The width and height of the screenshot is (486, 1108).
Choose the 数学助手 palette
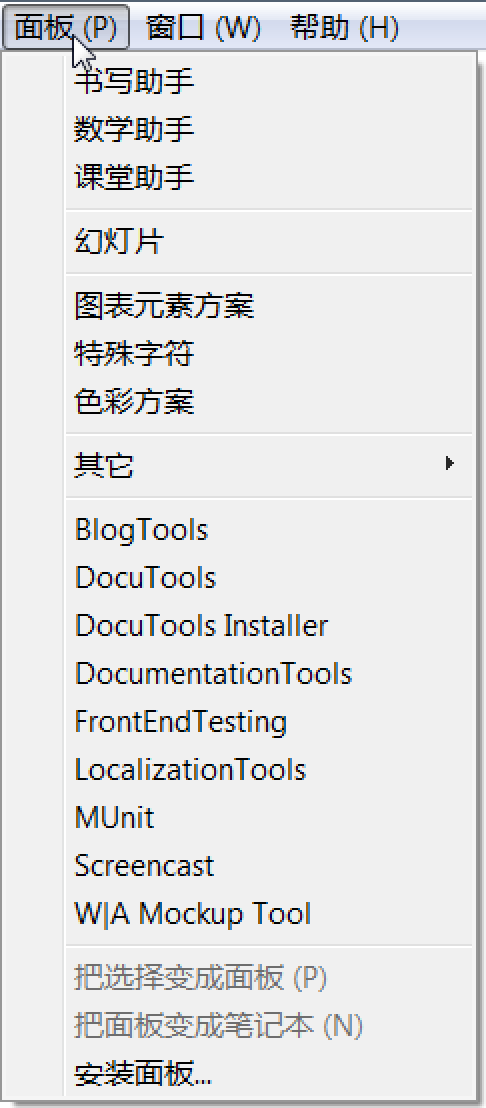point(268,129)
